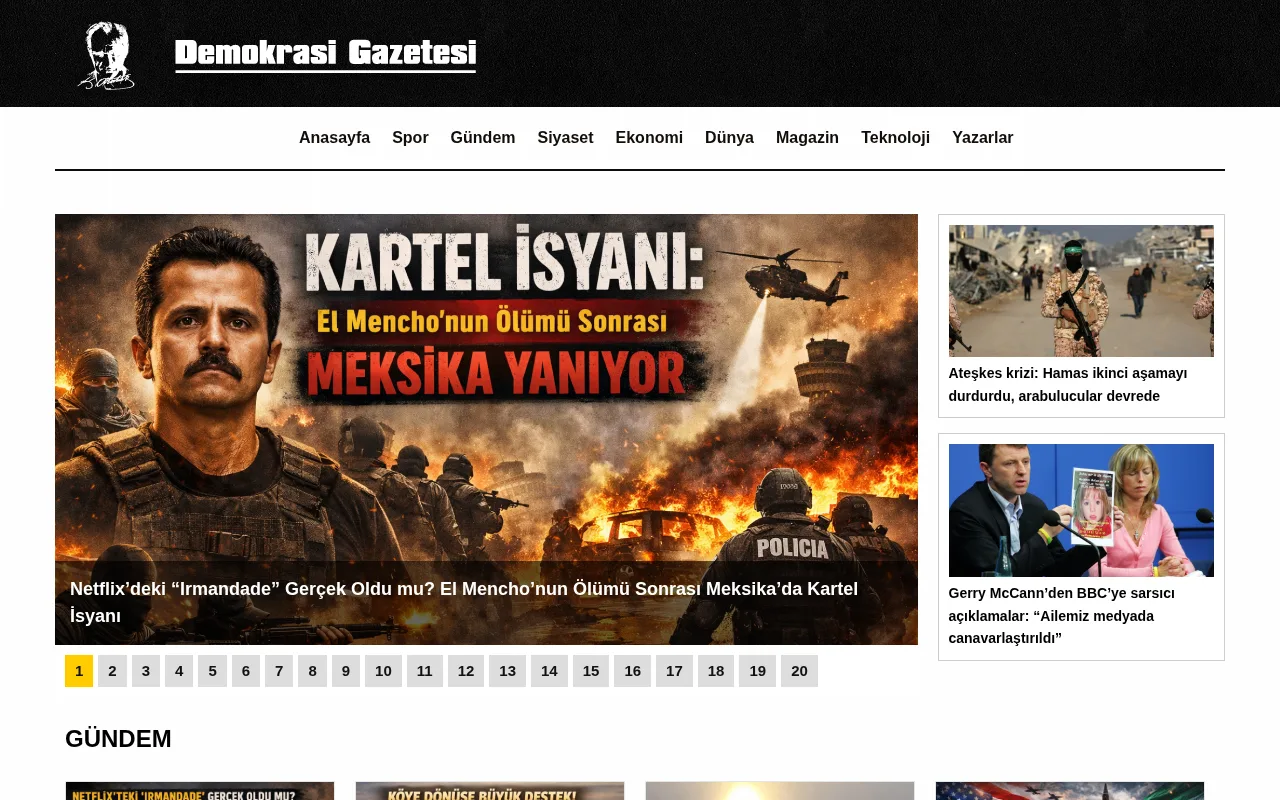Open the Demokrasi Gazetesi header logo
1280x800 pixels.
325,52
